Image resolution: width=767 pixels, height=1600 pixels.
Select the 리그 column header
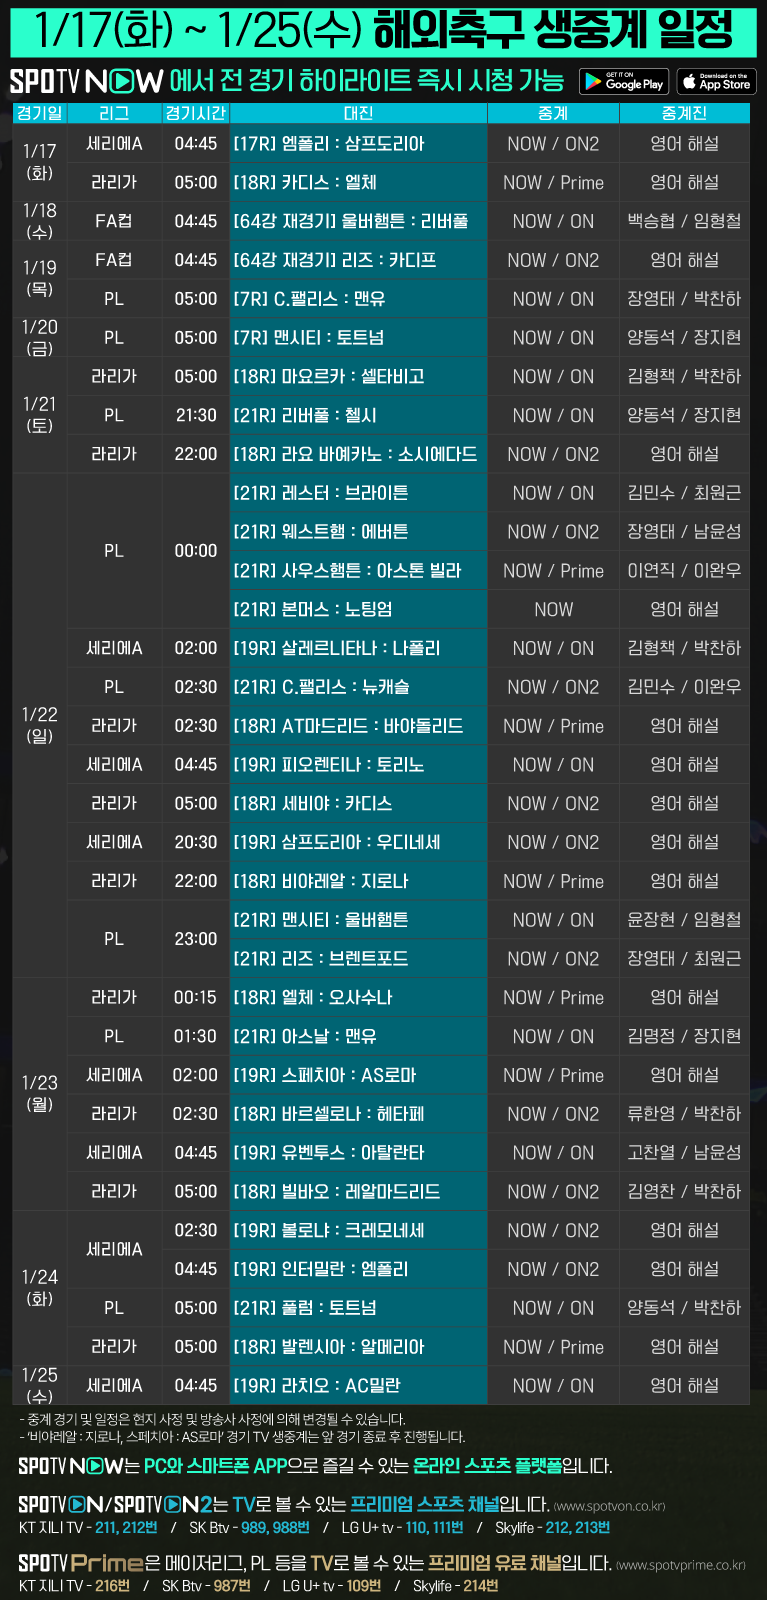point(114,113)
